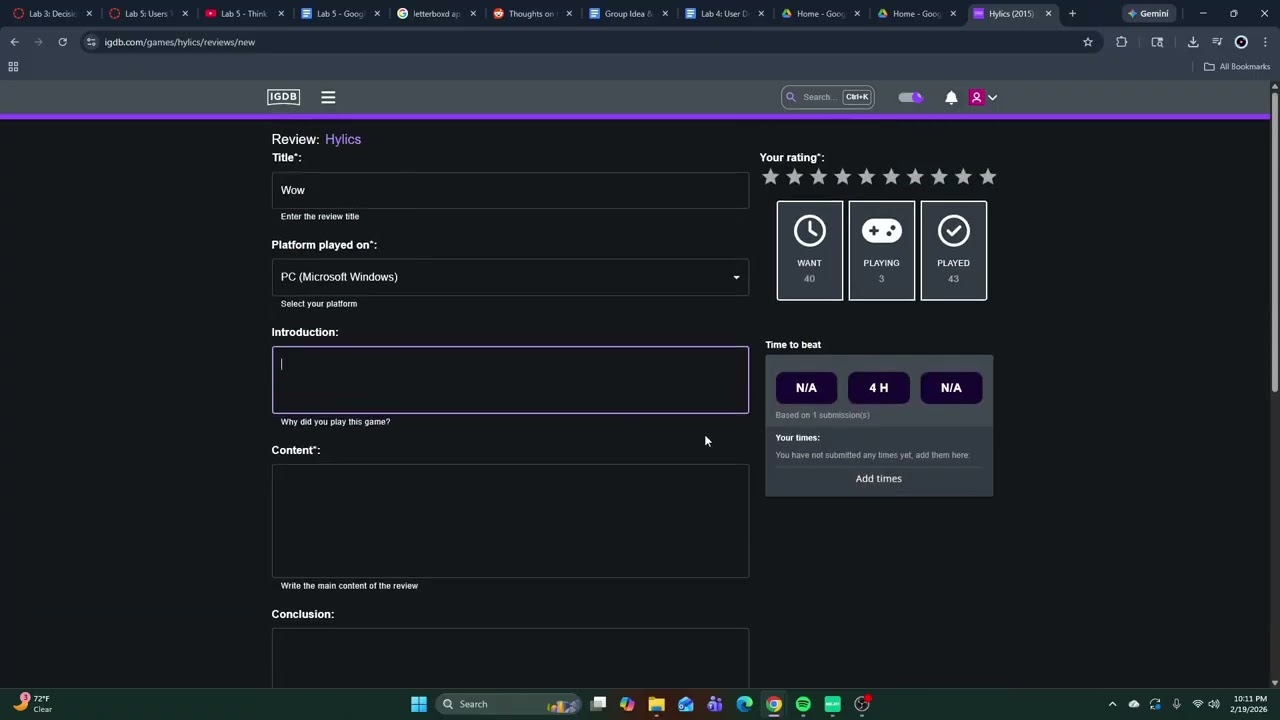The width and height of the screenshot is (1280, 720).
Task: Close the Hylics (2015) tab
Action: 1048,14
